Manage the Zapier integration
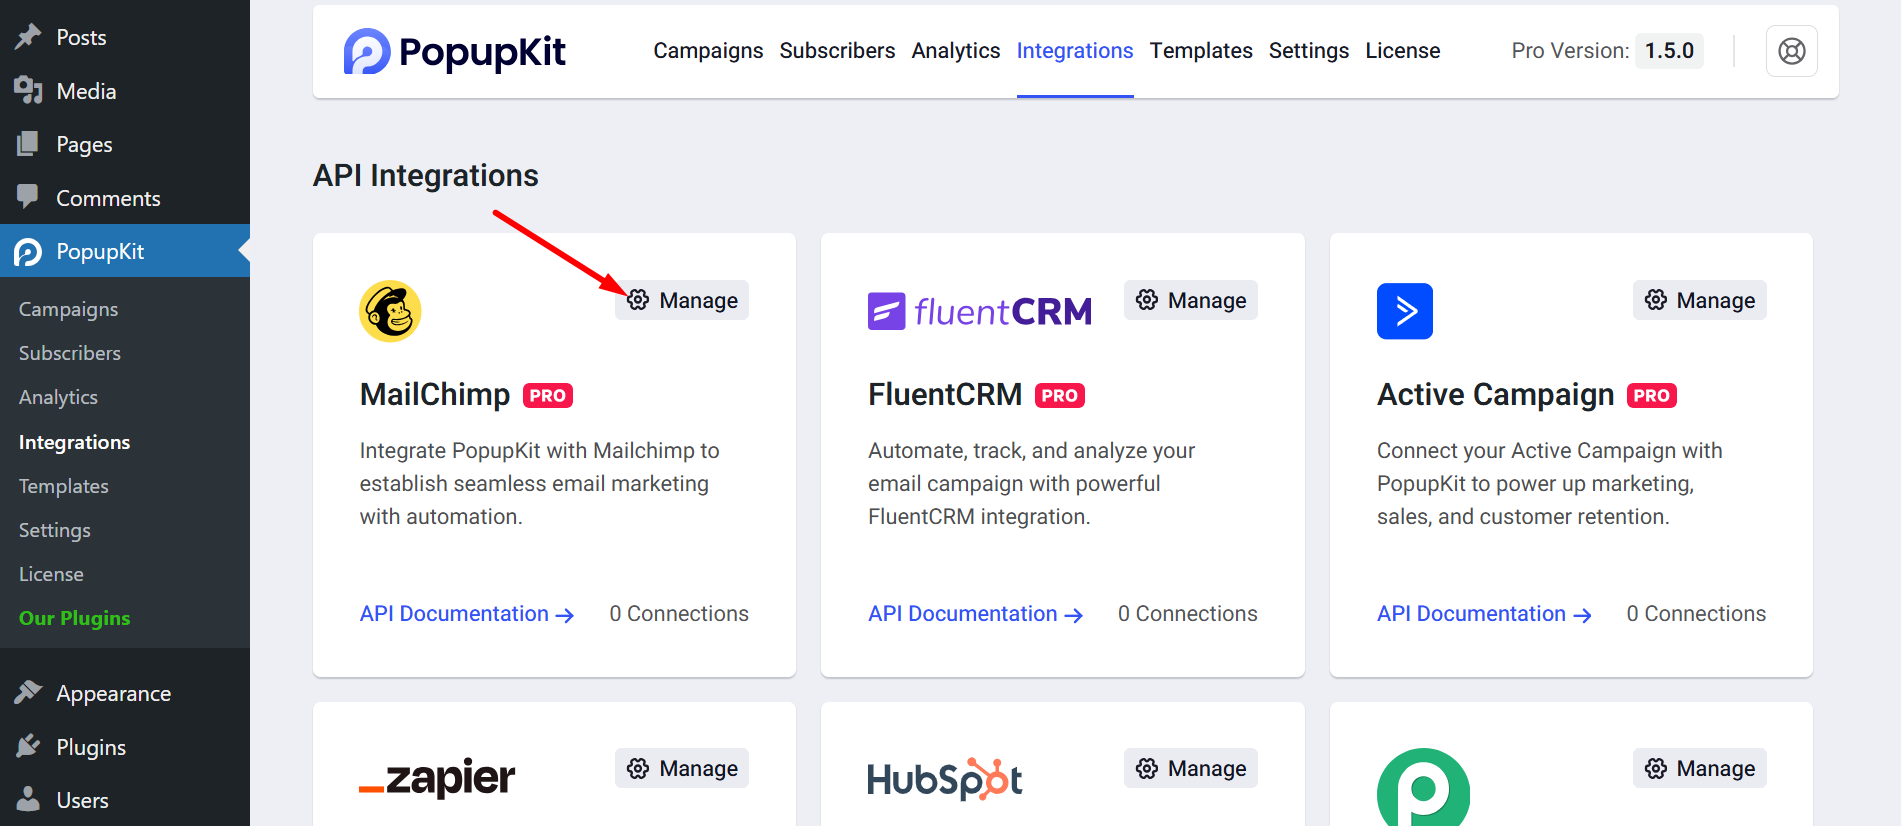1902x826 pixels. click(x=682, y=768)
